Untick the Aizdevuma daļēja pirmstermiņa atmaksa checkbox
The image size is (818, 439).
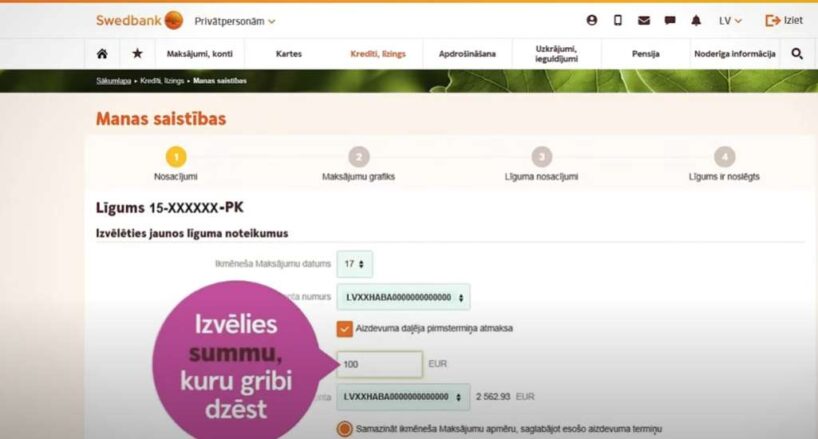tap(344, 329)
